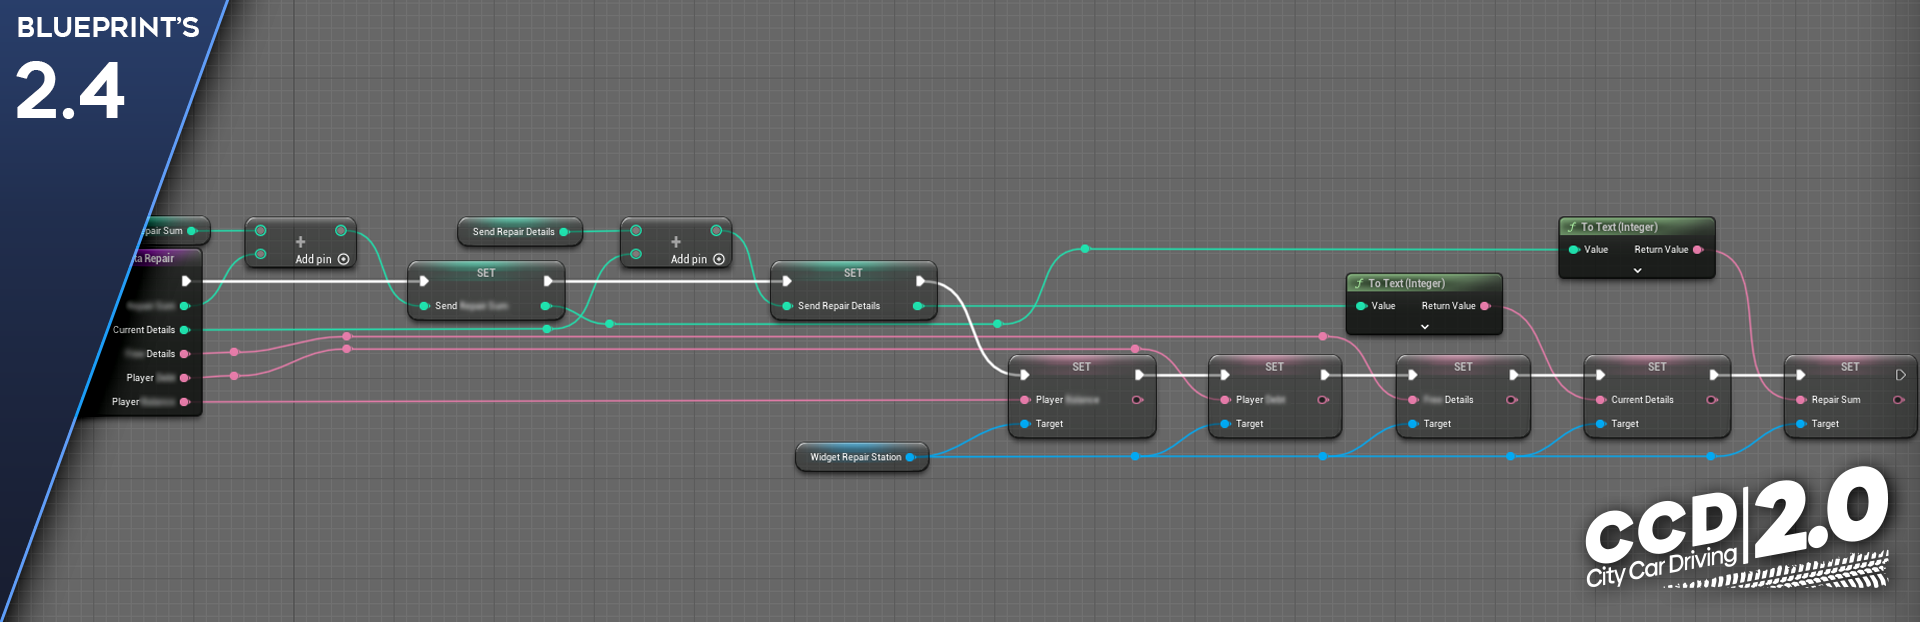The image size is (1920, 622).
Task: Click the pink output pin of Current Details SET node
Action: pyautogui.click(x=1711, y=400)
